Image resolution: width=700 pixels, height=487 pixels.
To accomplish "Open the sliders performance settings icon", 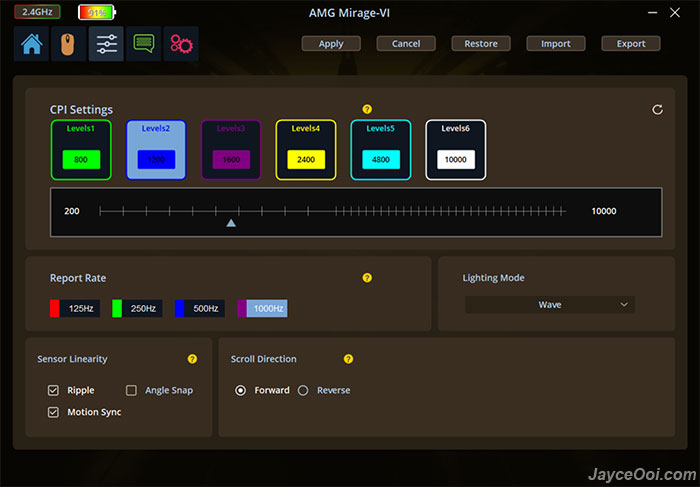I will 106,44.
